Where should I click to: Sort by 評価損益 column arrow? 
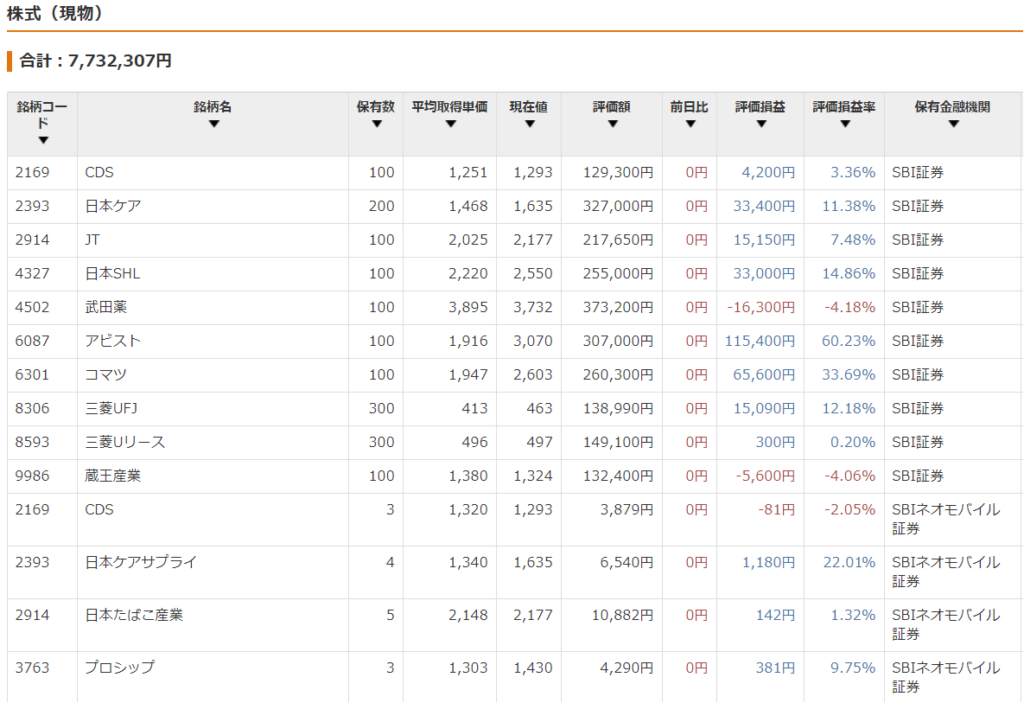(x=761, y=123)
